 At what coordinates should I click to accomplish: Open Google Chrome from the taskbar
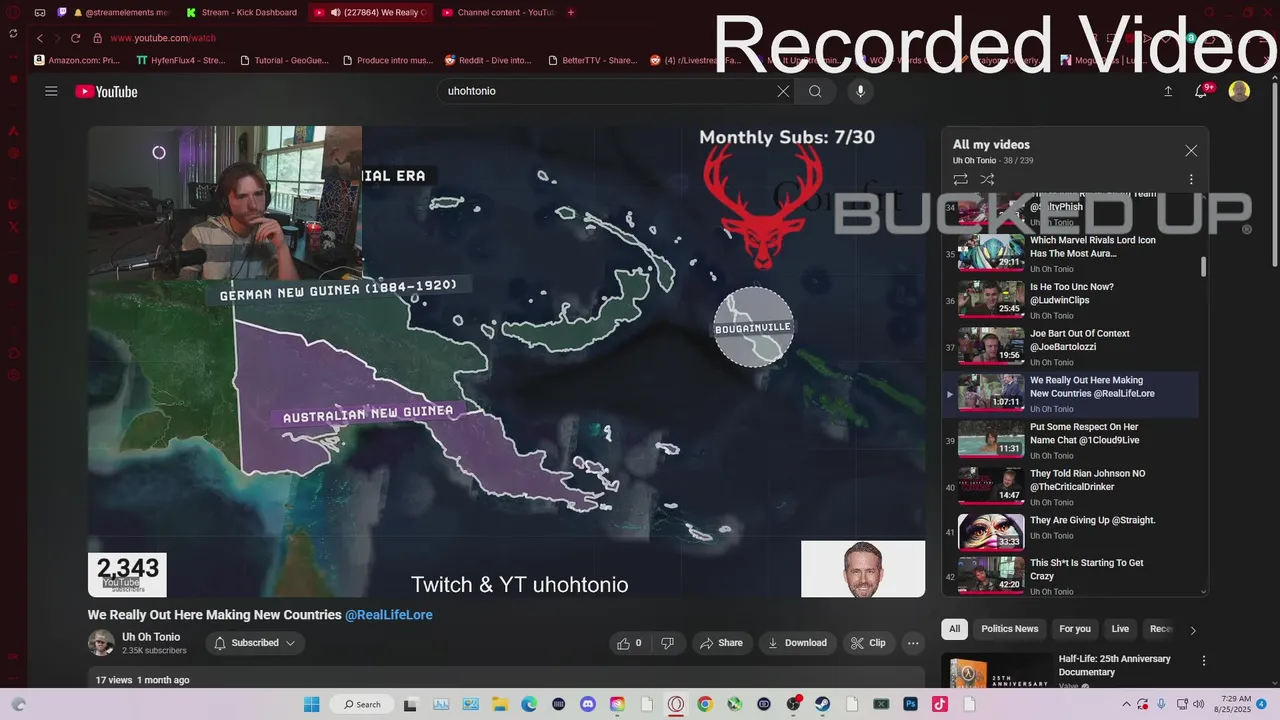pos(705,704)
